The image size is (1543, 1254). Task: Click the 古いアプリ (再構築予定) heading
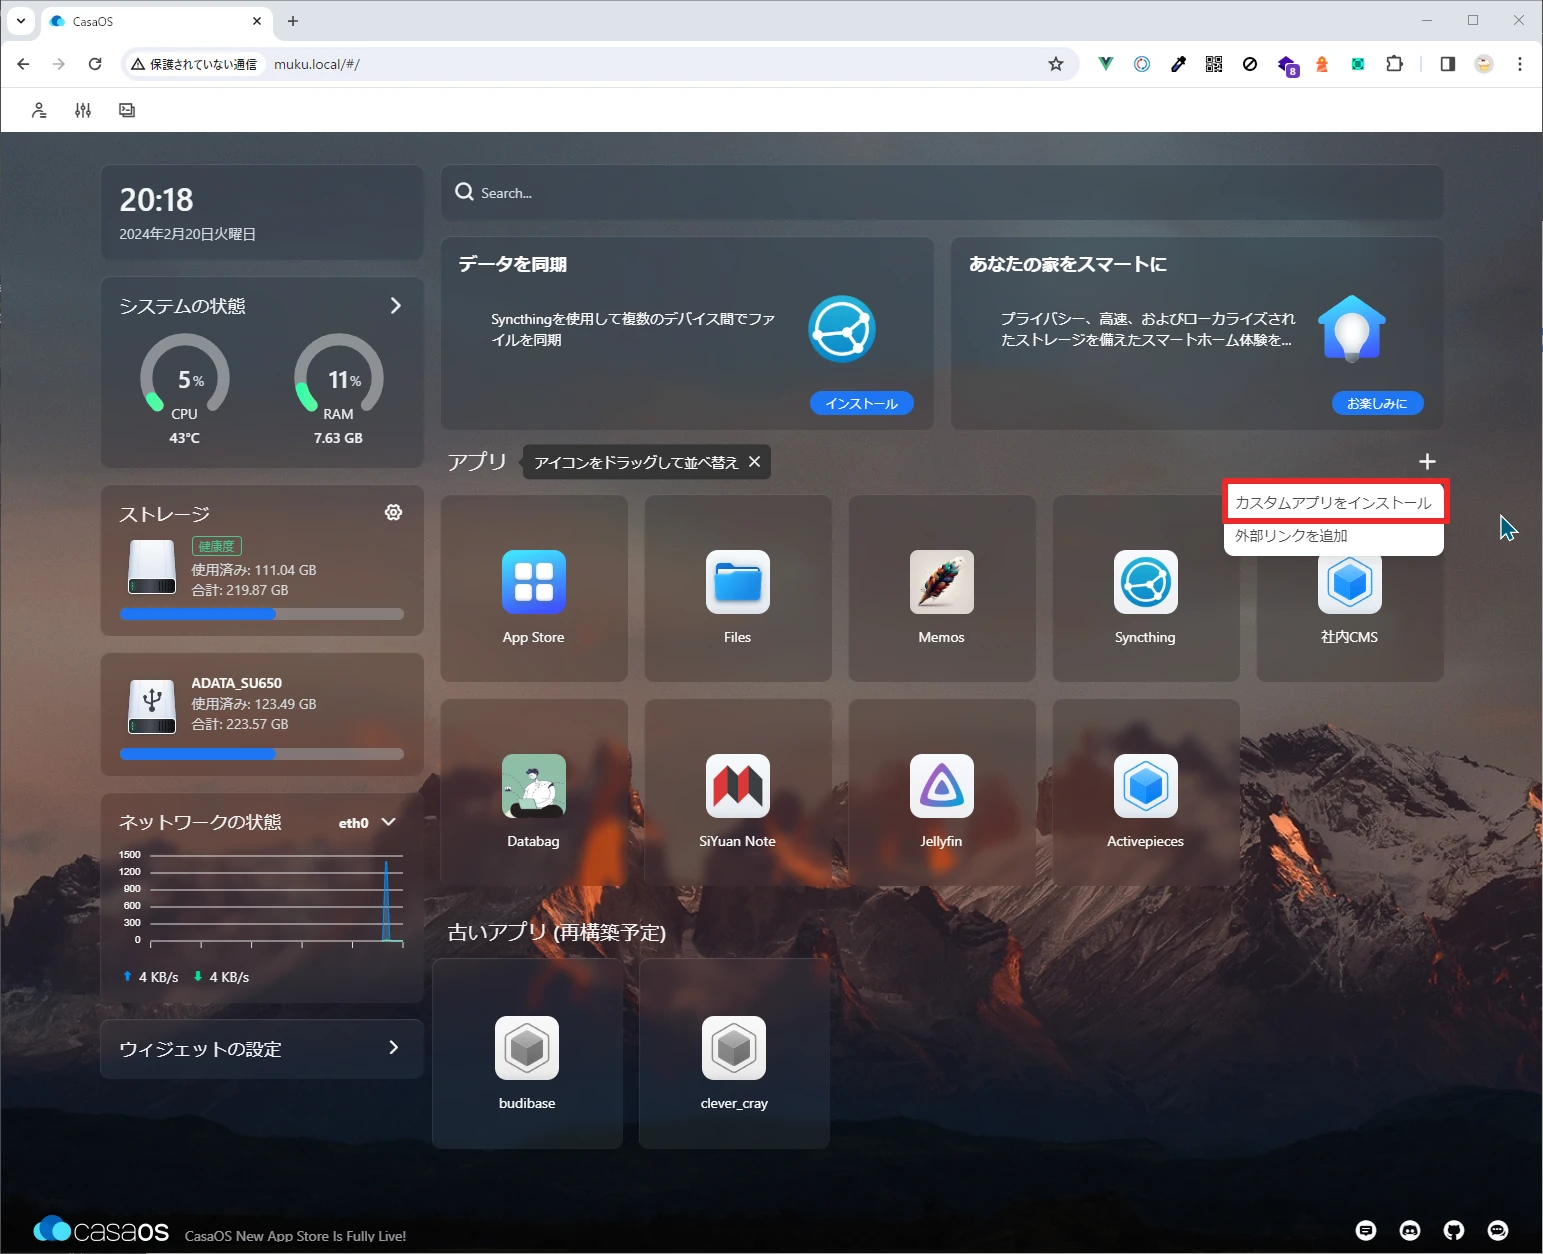(x=556, y=932)
